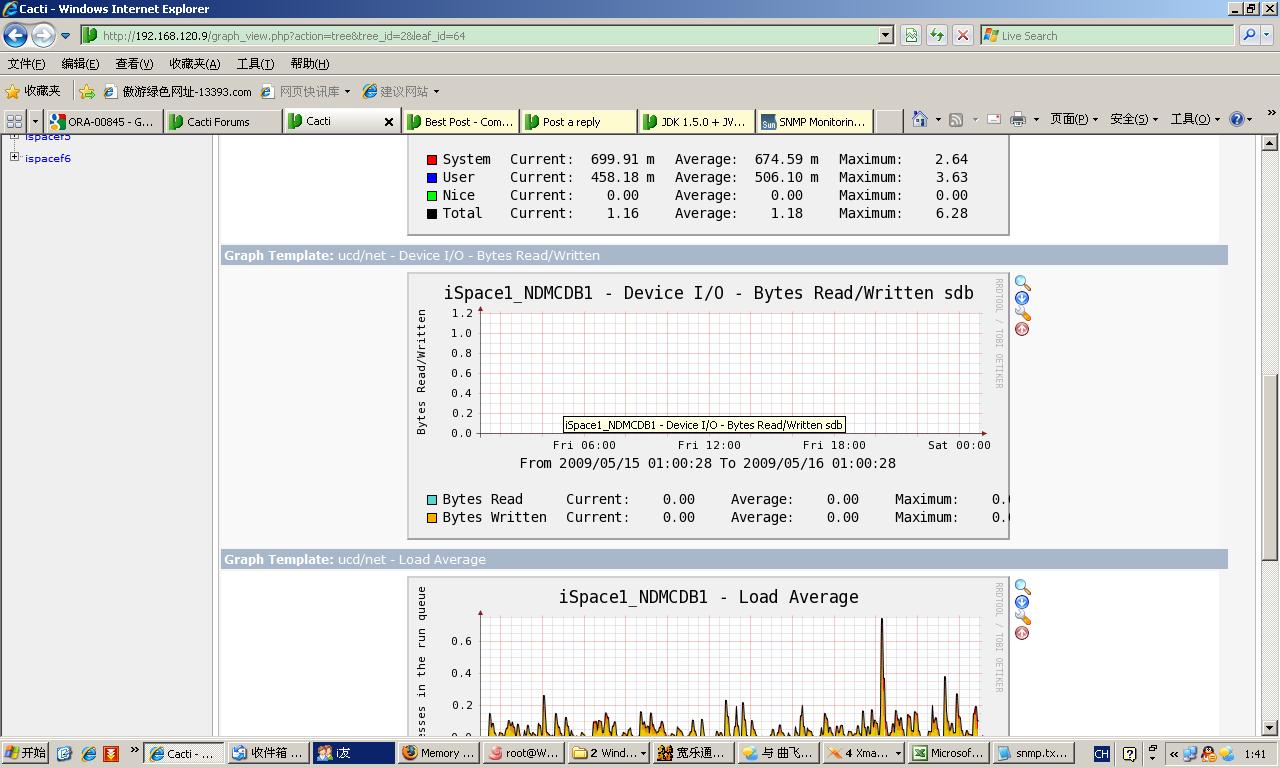The height and width of the screenshot is (768, 1280).
Task: Click the Live Search magnifier button
Action: pyautogui.click(x=1248, y=35)
